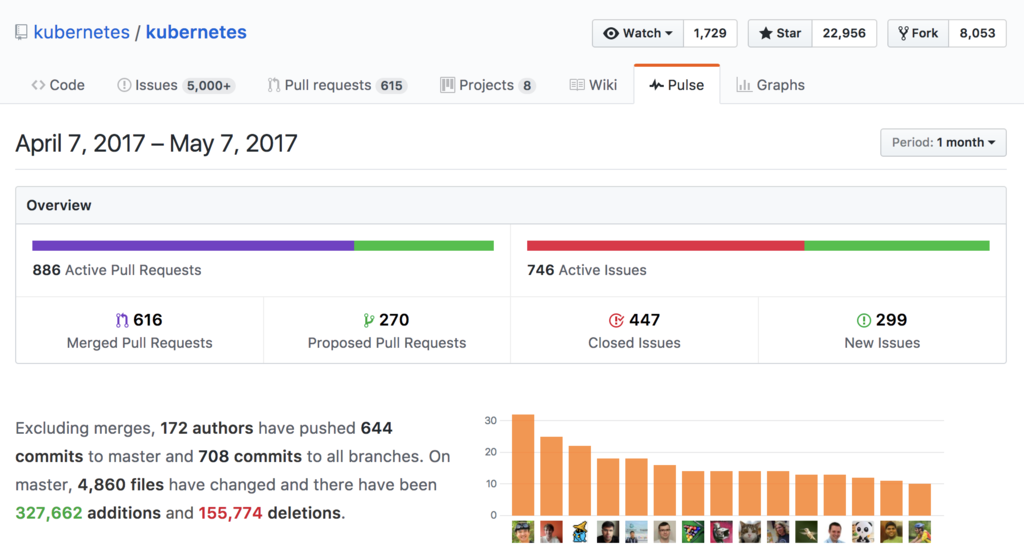Screen dimensions: 1024x552
Task: Open avatar of man in green shirt
Action: pos(891,532)
